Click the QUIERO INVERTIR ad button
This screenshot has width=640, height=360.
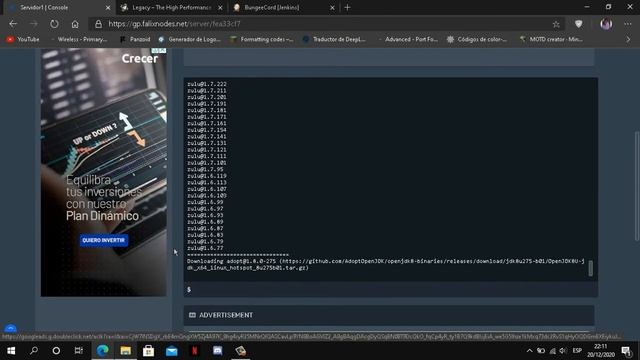(104, 240)
